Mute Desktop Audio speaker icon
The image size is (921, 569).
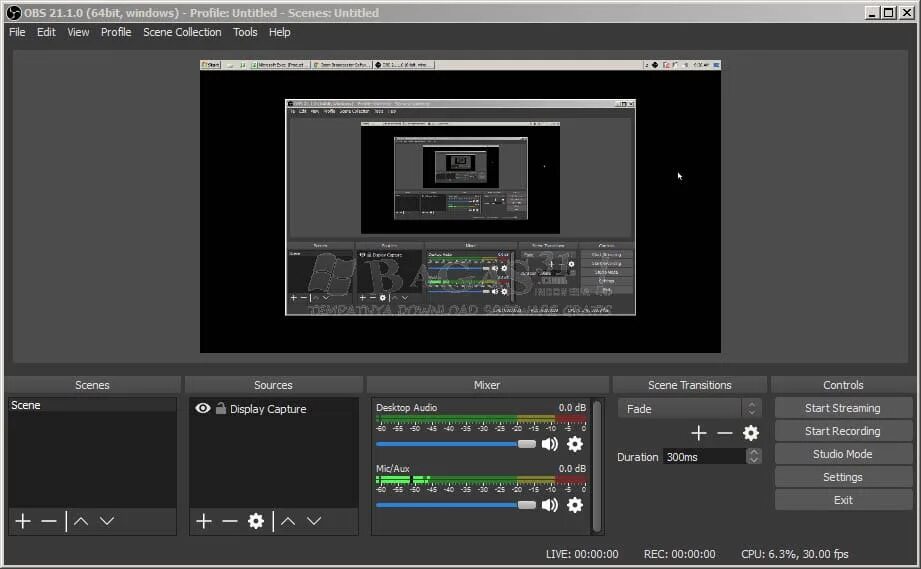[x=550, y=444]
